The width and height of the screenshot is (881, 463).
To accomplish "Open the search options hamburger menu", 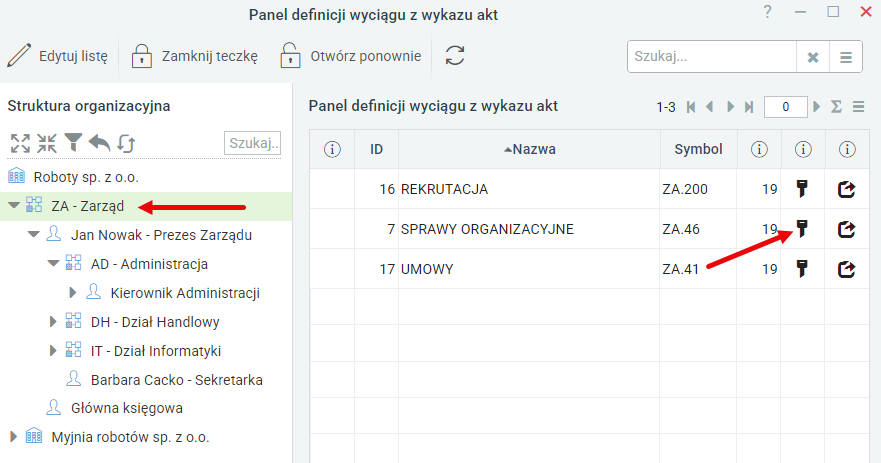I will (846, 57).
